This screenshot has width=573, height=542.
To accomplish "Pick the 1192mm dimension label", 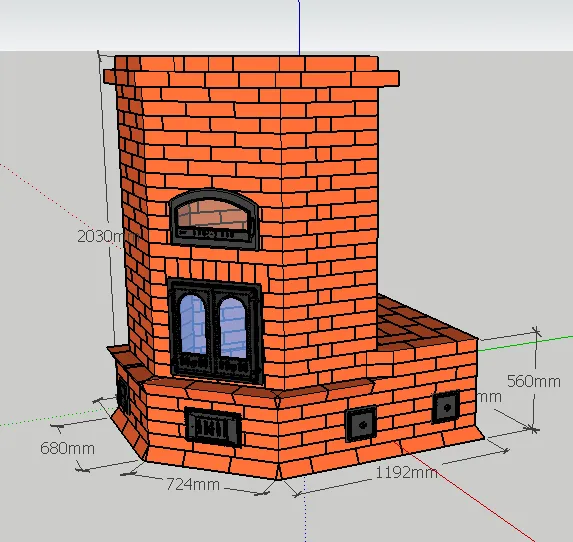I will [x=406, y=473].
